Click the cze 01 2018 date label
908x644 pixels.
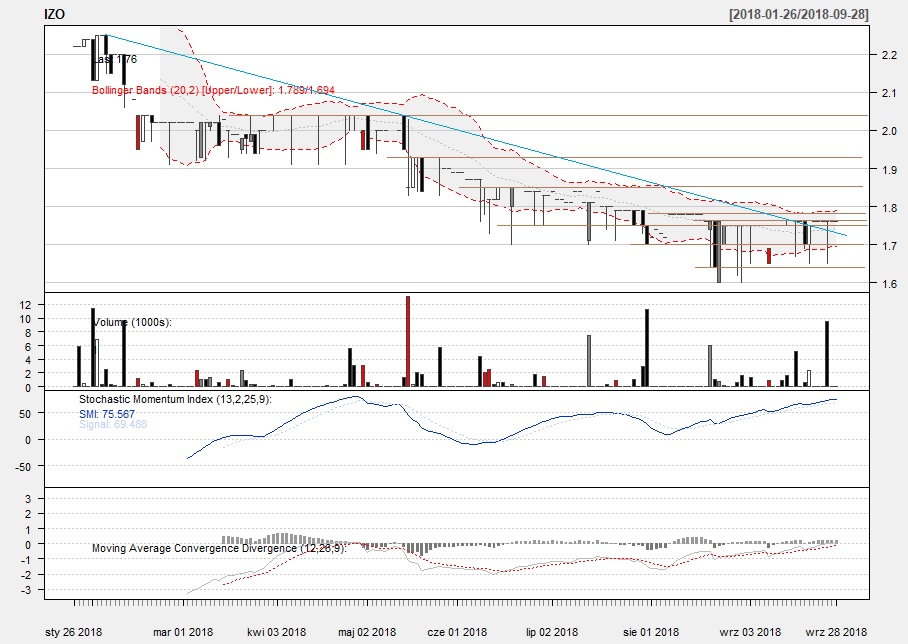pos(457,632)
